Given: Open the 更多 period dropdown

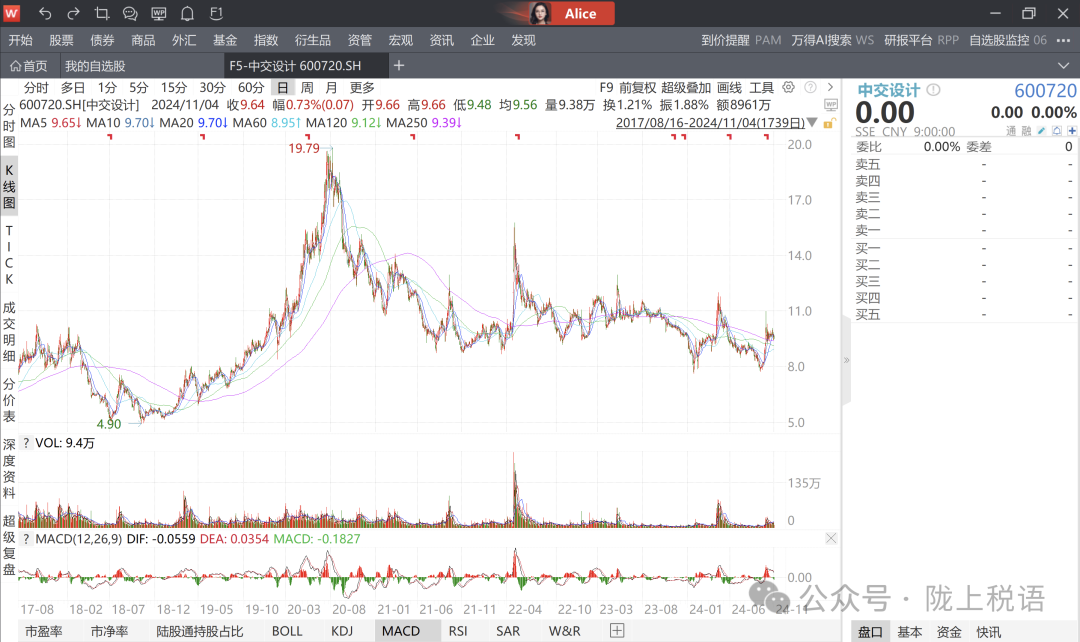Looking at the screenshot, I should tap(362, 87).
